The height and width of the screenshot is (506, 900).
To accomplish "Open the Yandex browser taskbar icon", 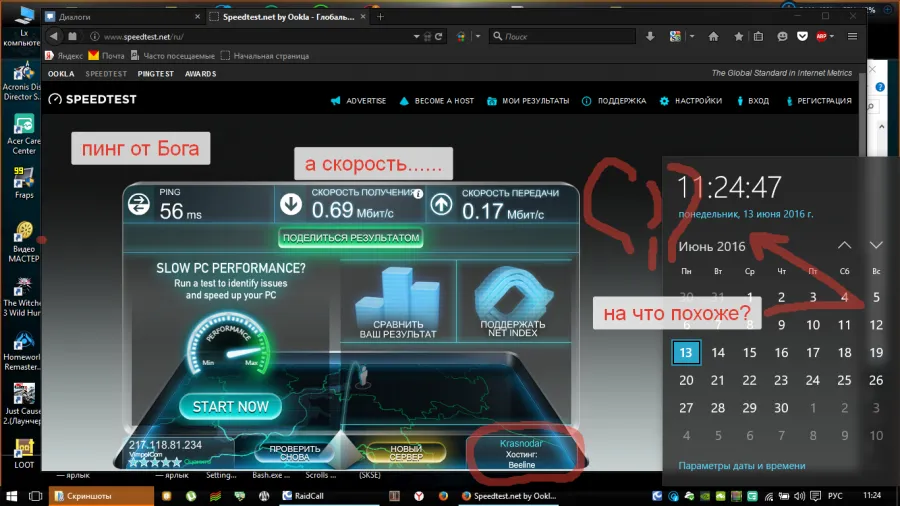I will click(x=419, y=496).
